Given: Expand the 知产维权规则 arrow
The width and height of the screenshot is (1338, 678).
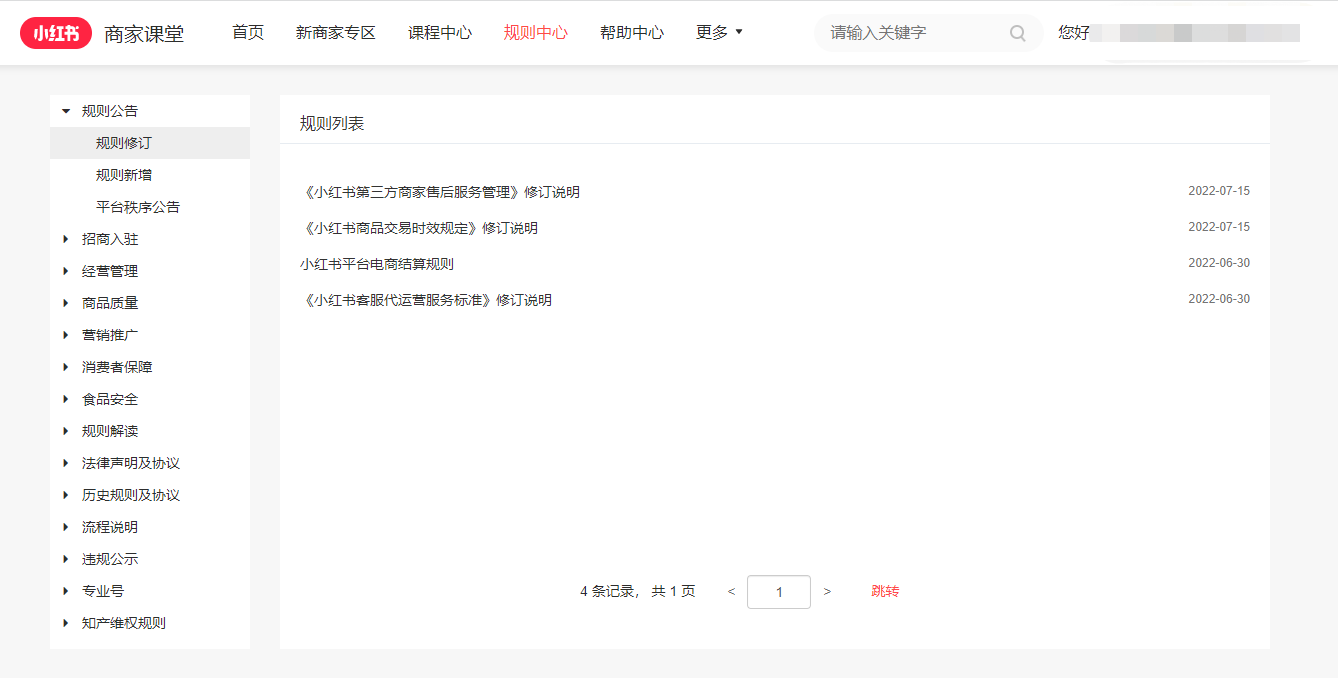Looking at the screenshot, I should click(66, 623).
